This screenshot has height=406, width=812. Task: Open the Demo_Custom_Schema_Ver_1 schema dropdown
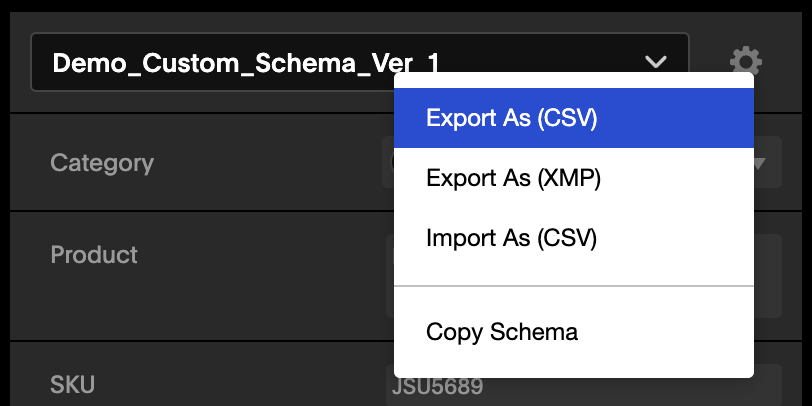[x=360, y=62]
